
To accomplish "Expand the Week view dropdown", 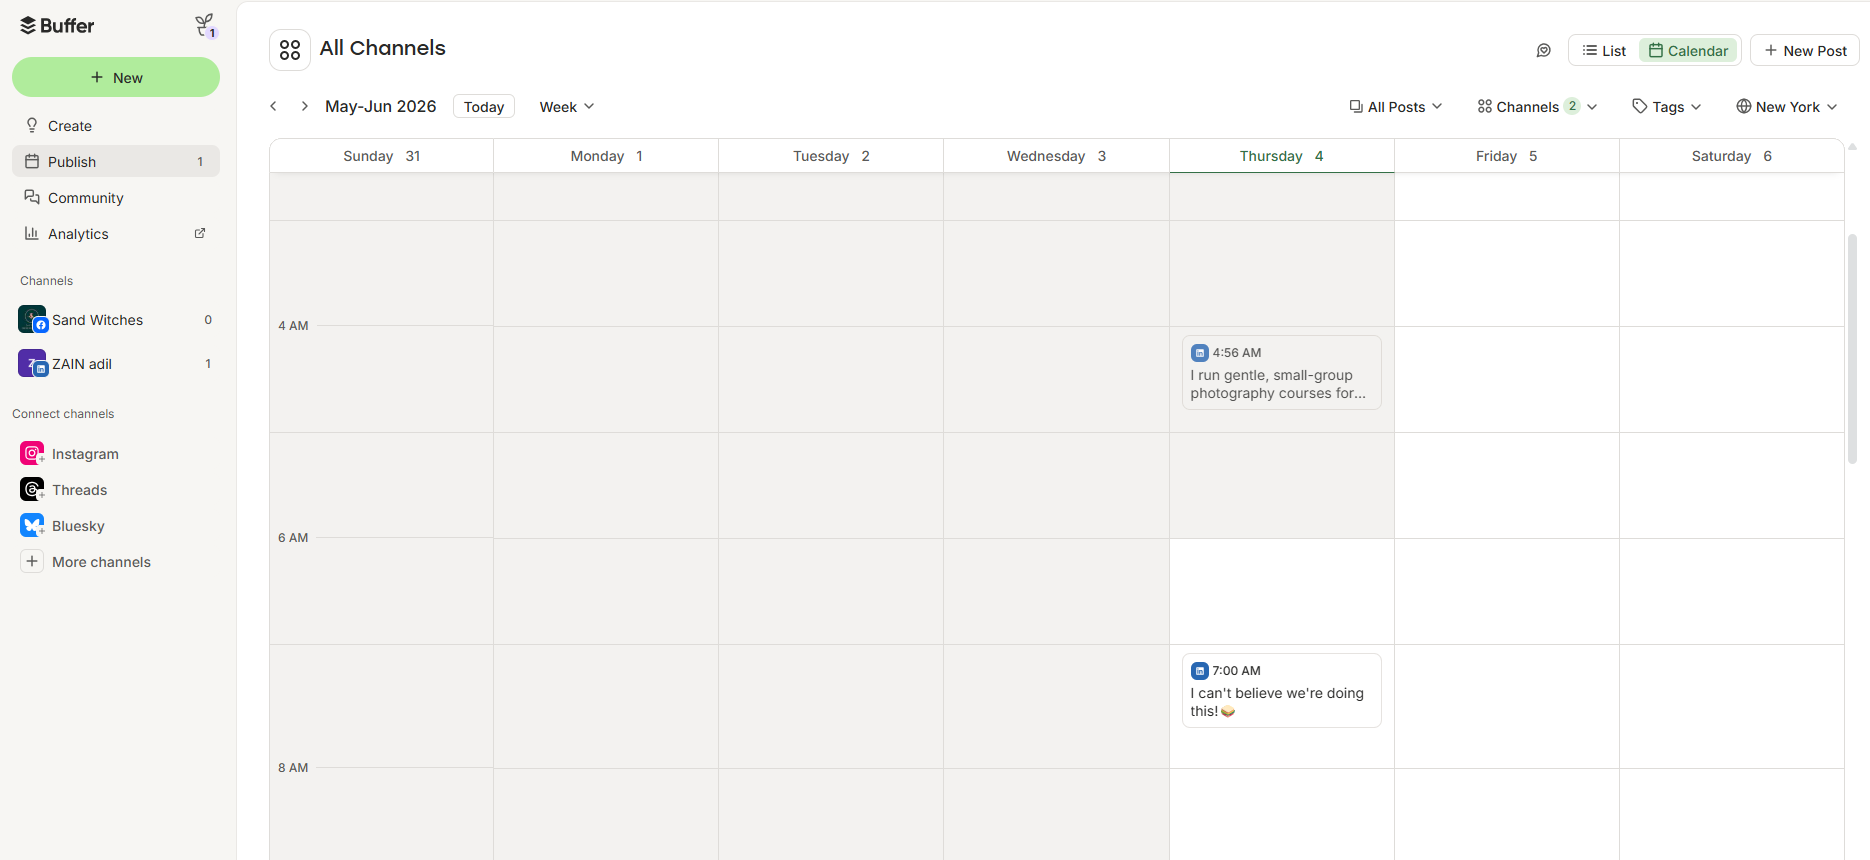I will (566, 107).
